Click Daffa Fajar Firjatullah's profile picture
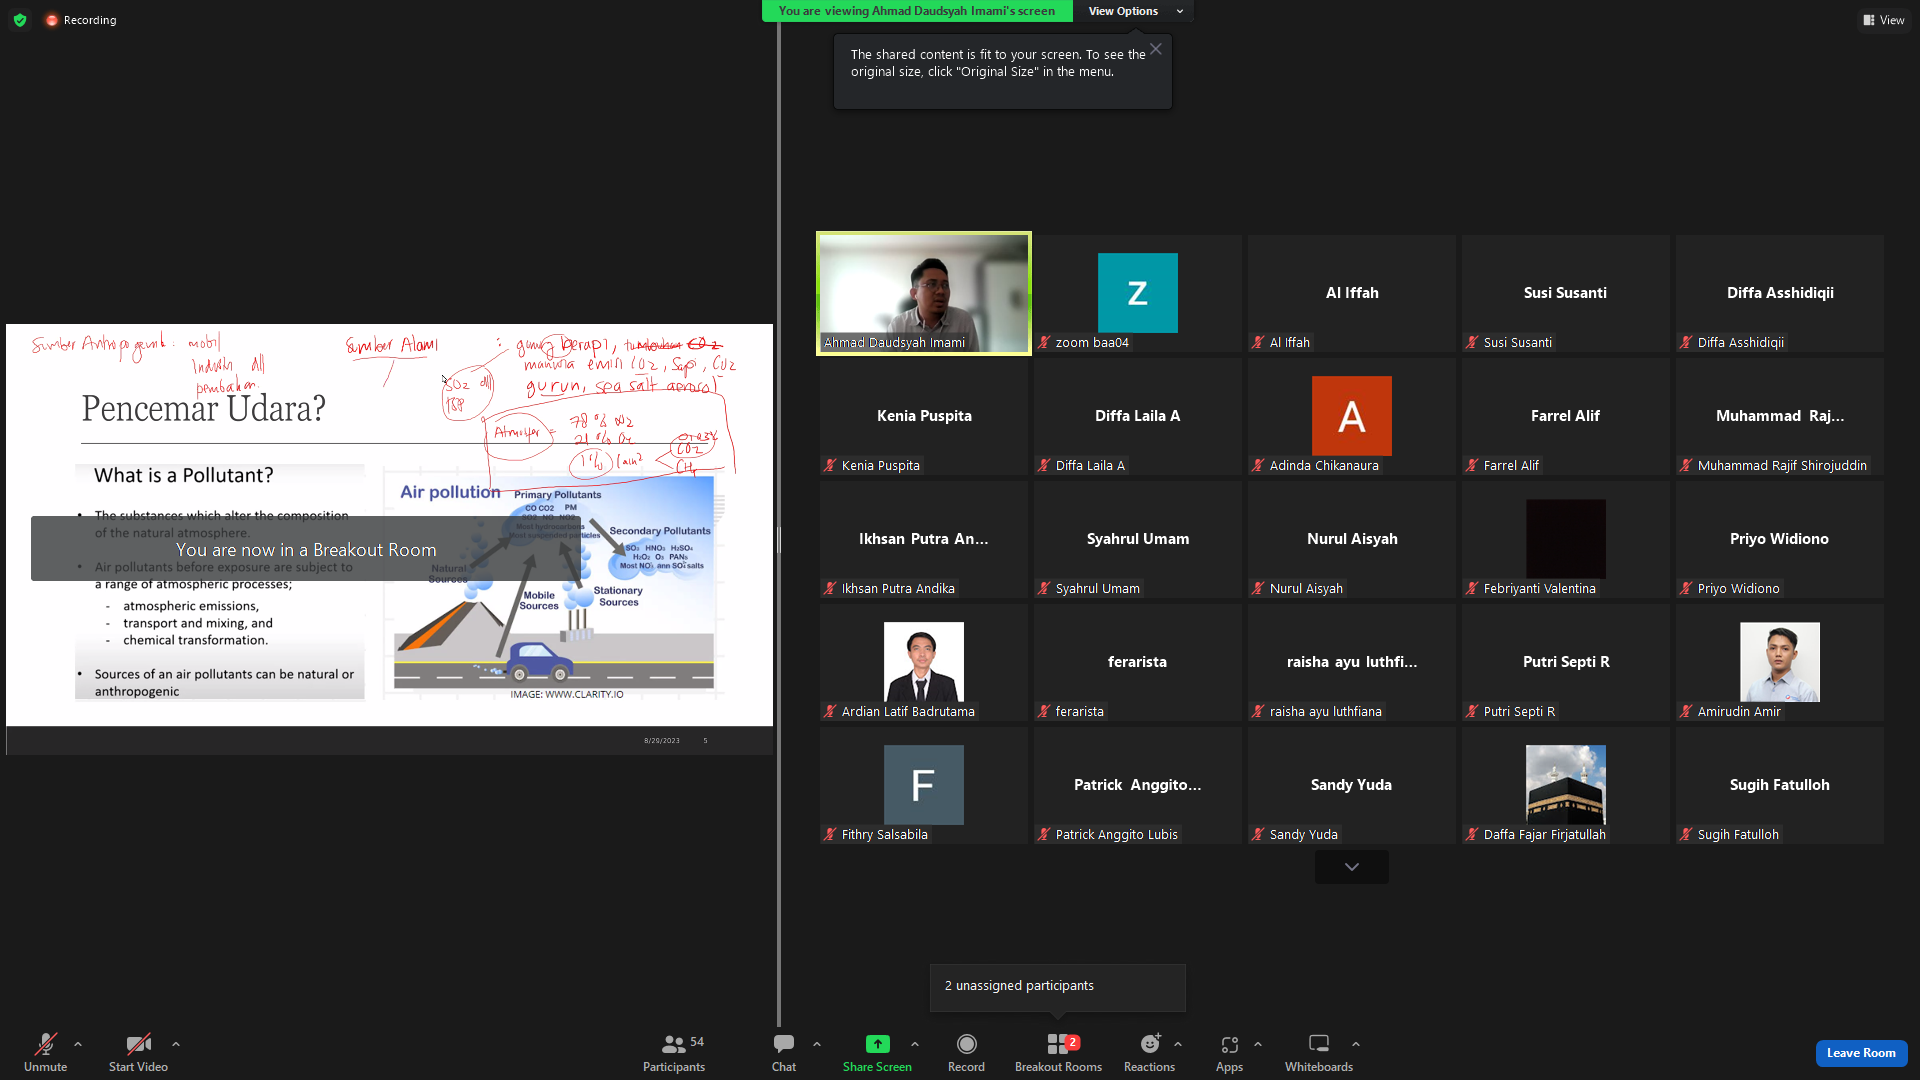1920x1080 pixels. [1565, 785]
